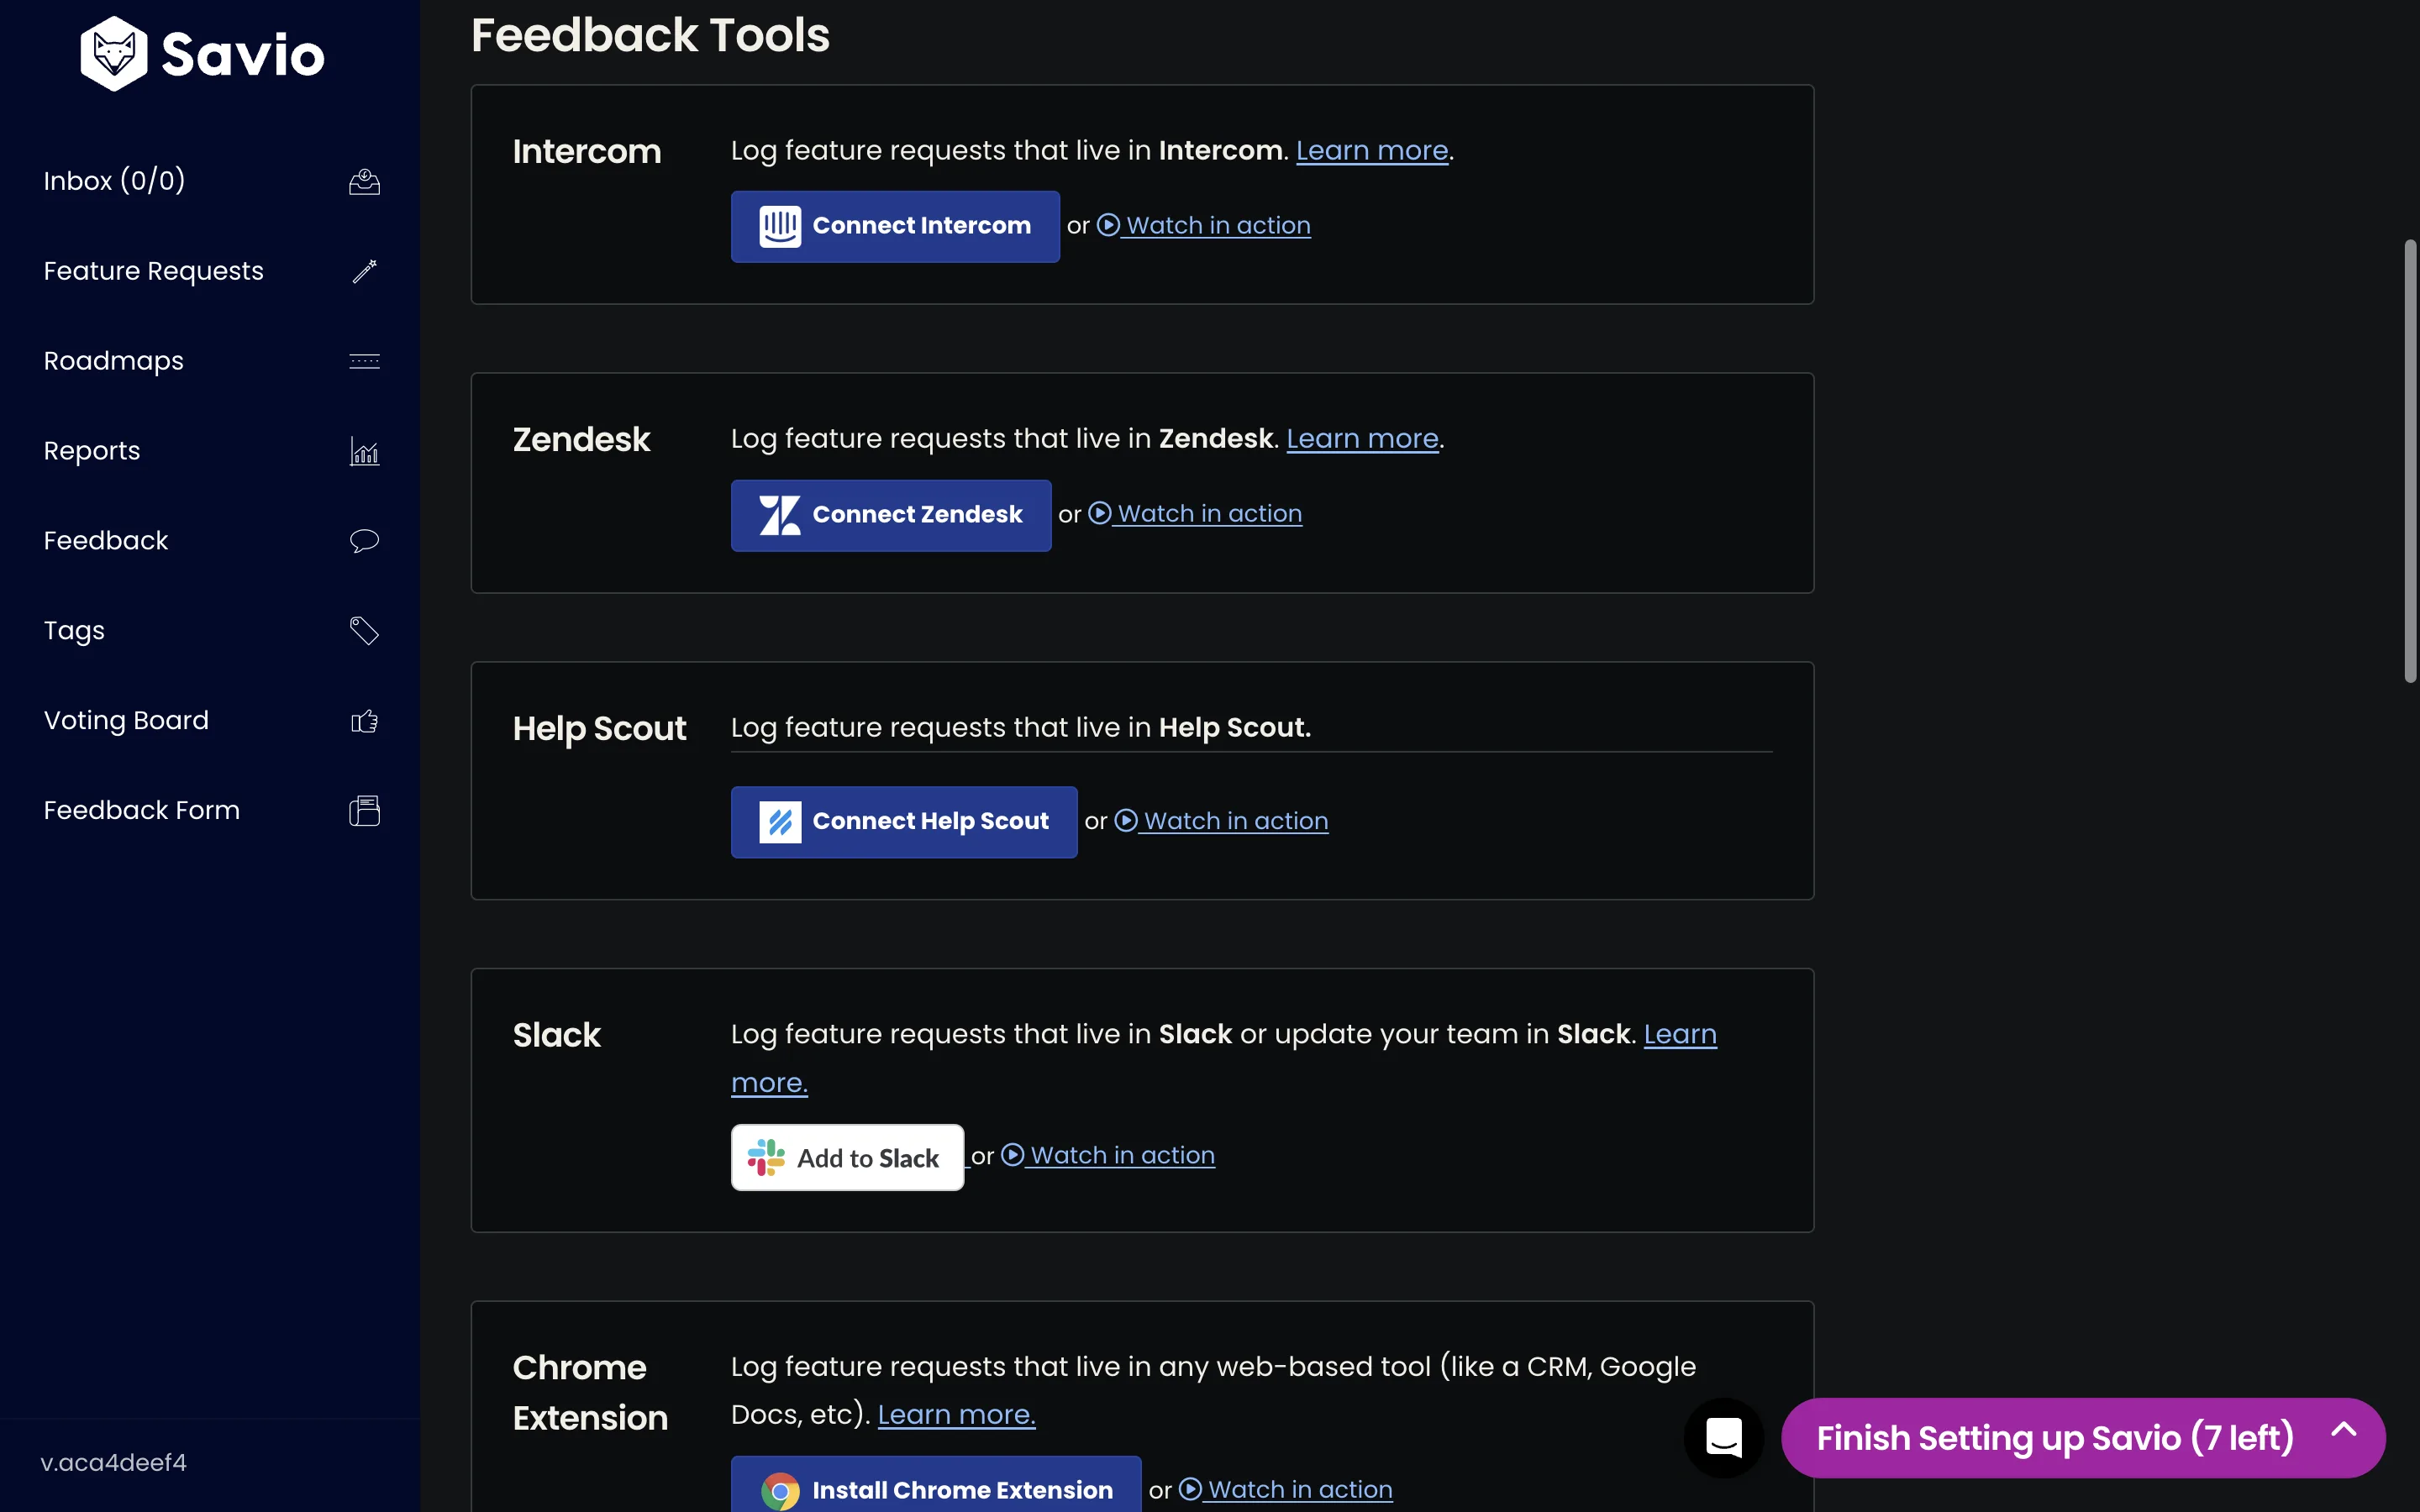Click the Savio fox logo
The image size is (2420, 1512).
tap(114, 54)
